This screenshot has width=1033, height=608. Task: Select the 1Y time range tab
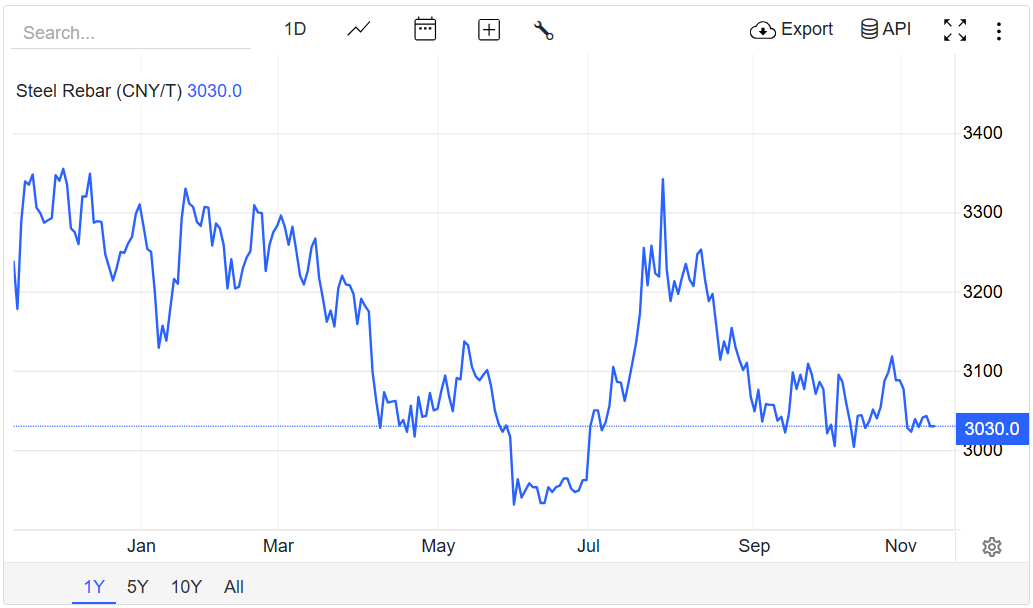coord(94,587)
